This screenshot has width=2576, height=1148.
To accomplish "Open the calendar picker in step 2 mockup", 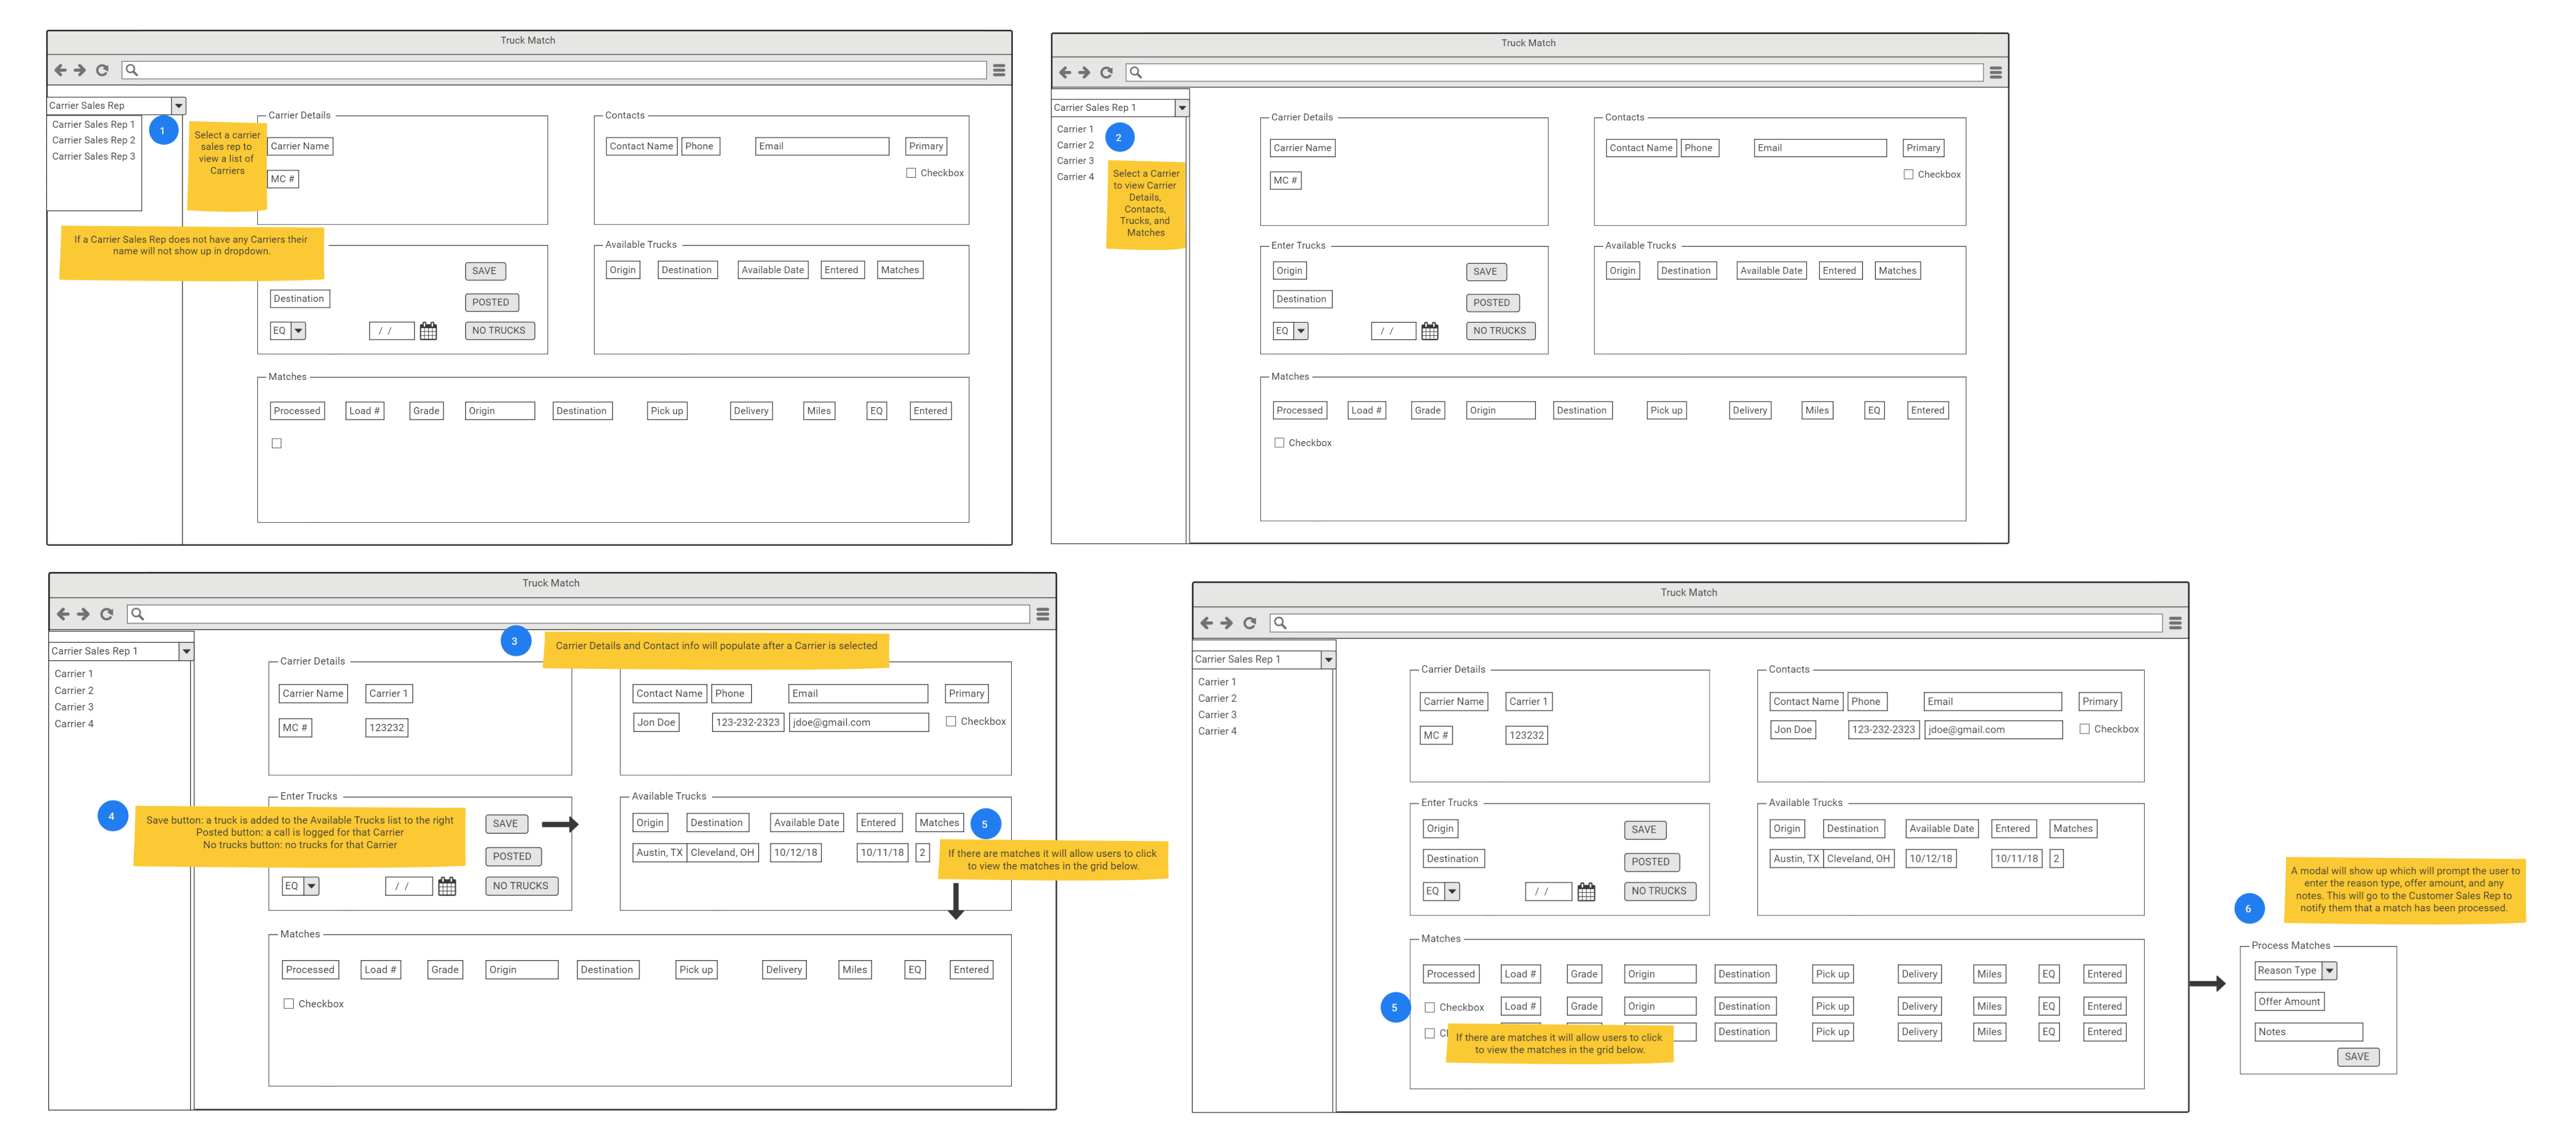I will click(1430, 331).
